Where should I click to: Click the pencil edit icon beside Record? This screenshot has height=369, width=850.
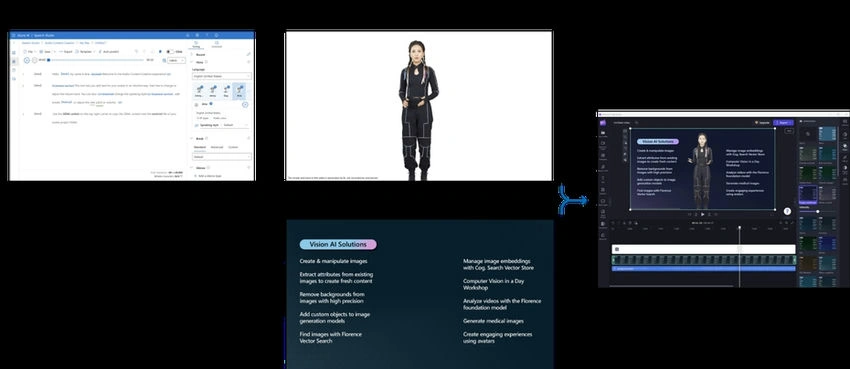click(248, 54)
